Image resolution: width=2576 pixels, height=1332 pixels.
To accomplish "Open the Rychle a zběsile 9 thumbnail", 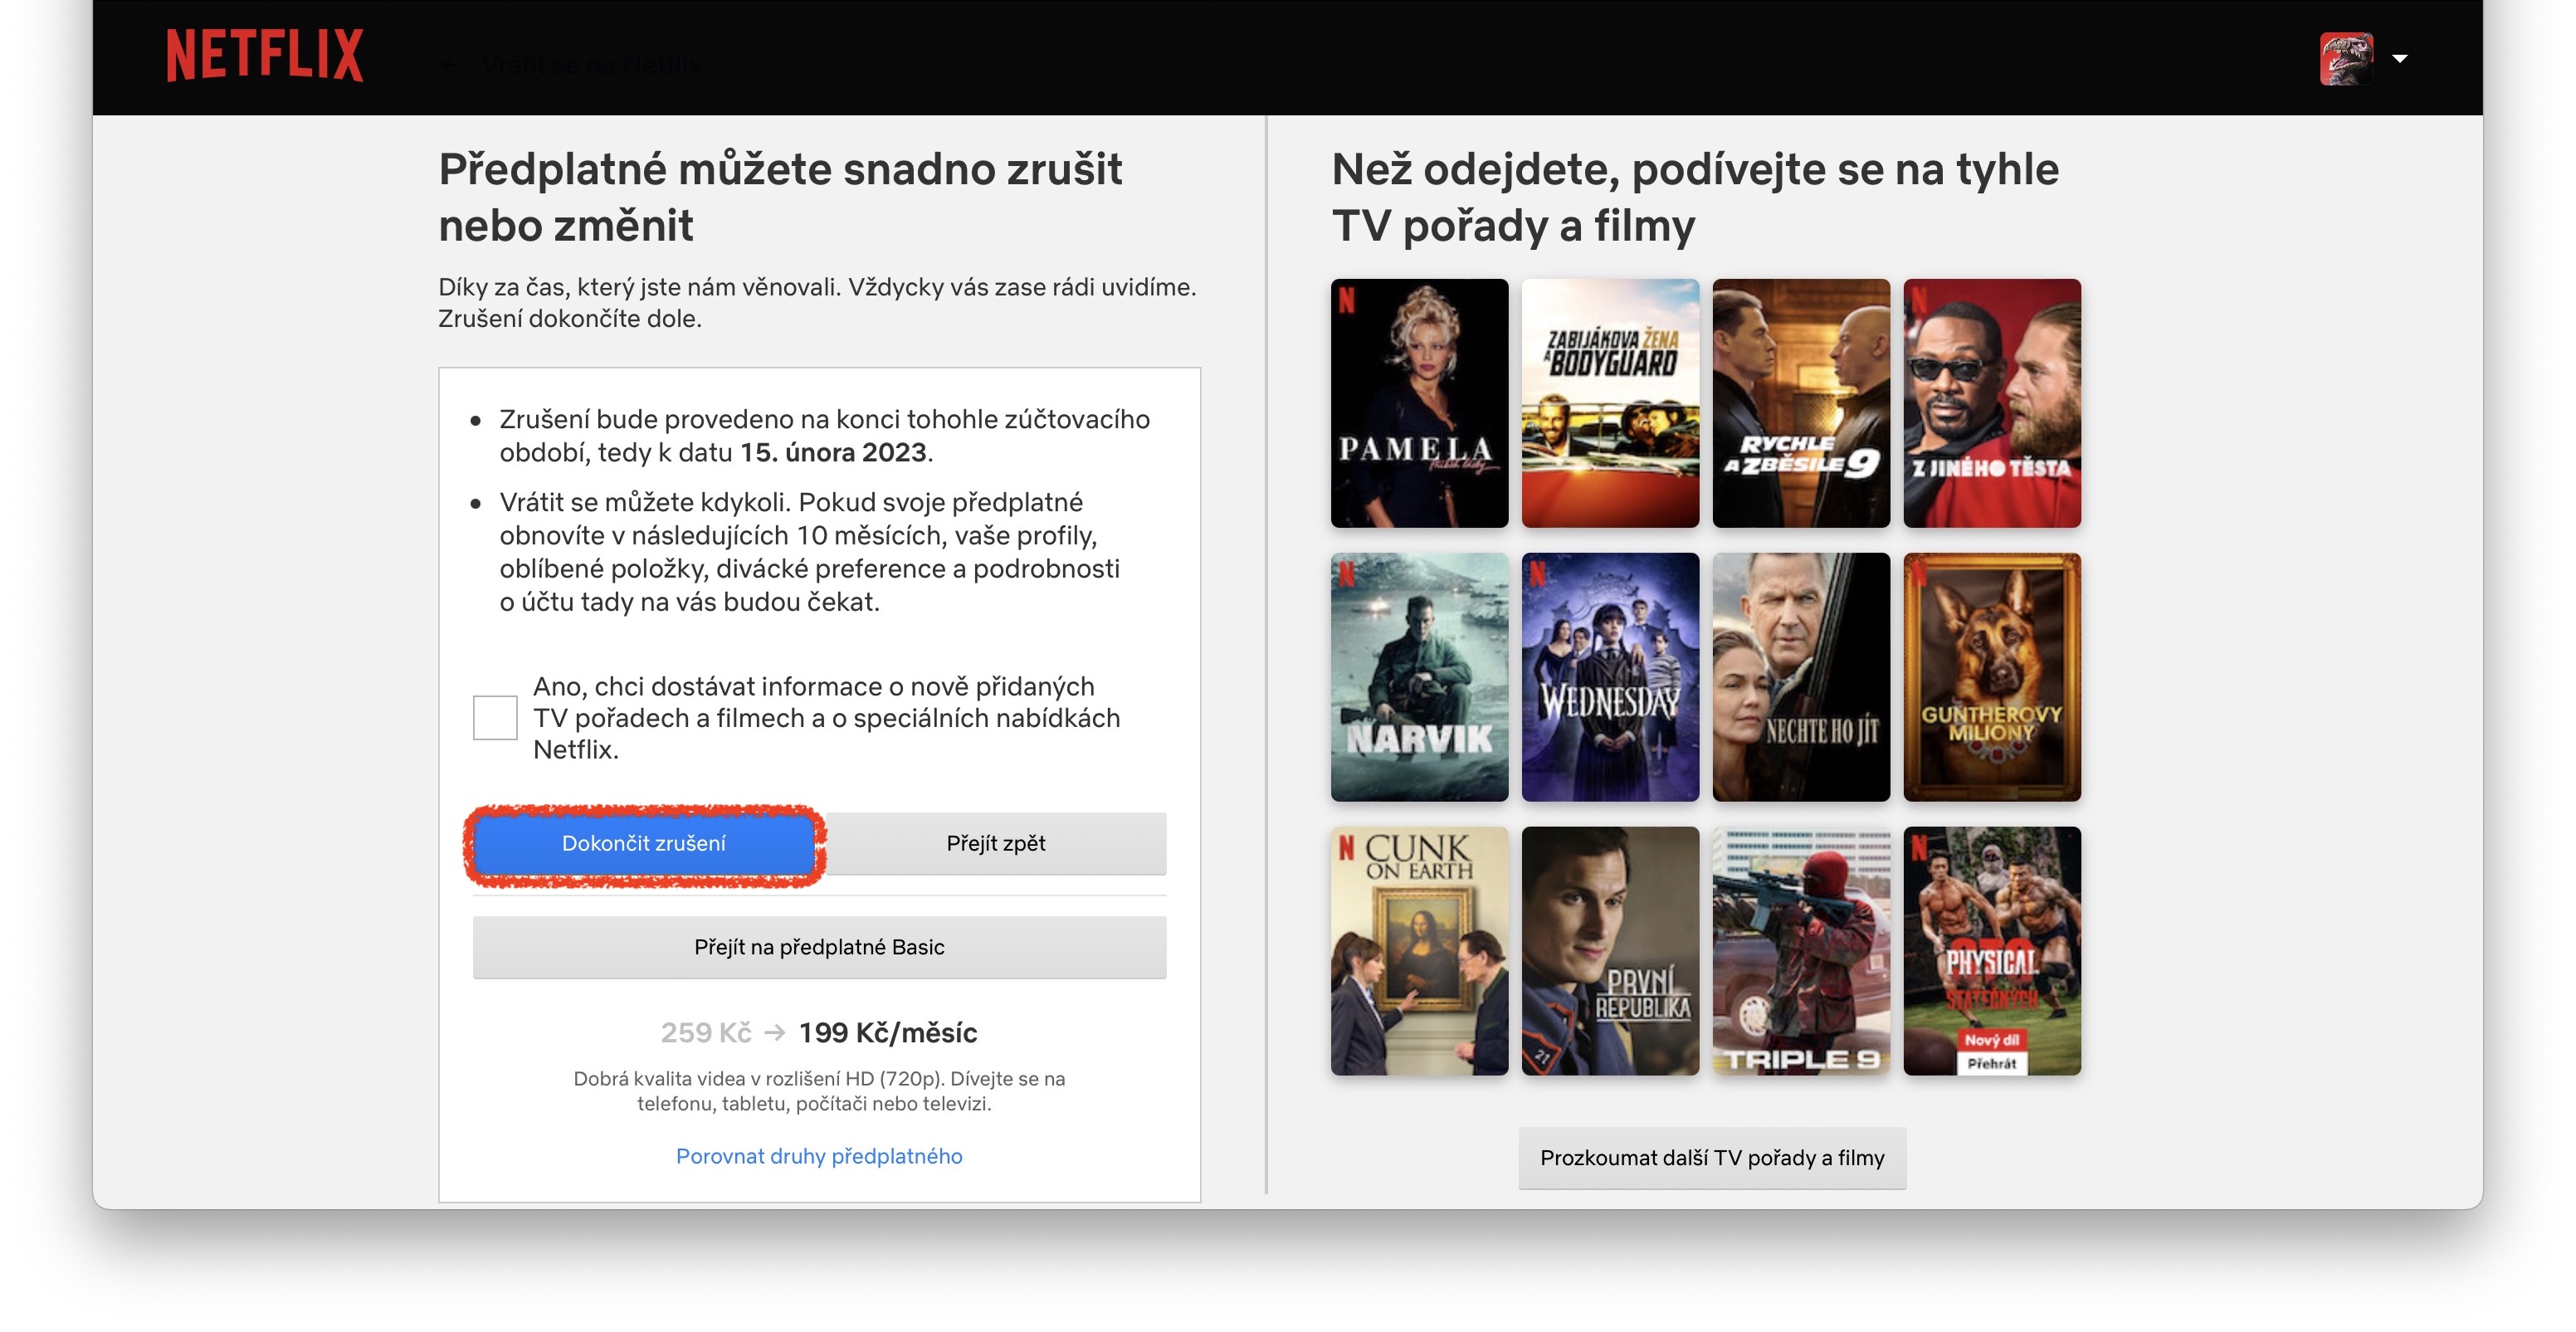I will [x=1801, y=403].
